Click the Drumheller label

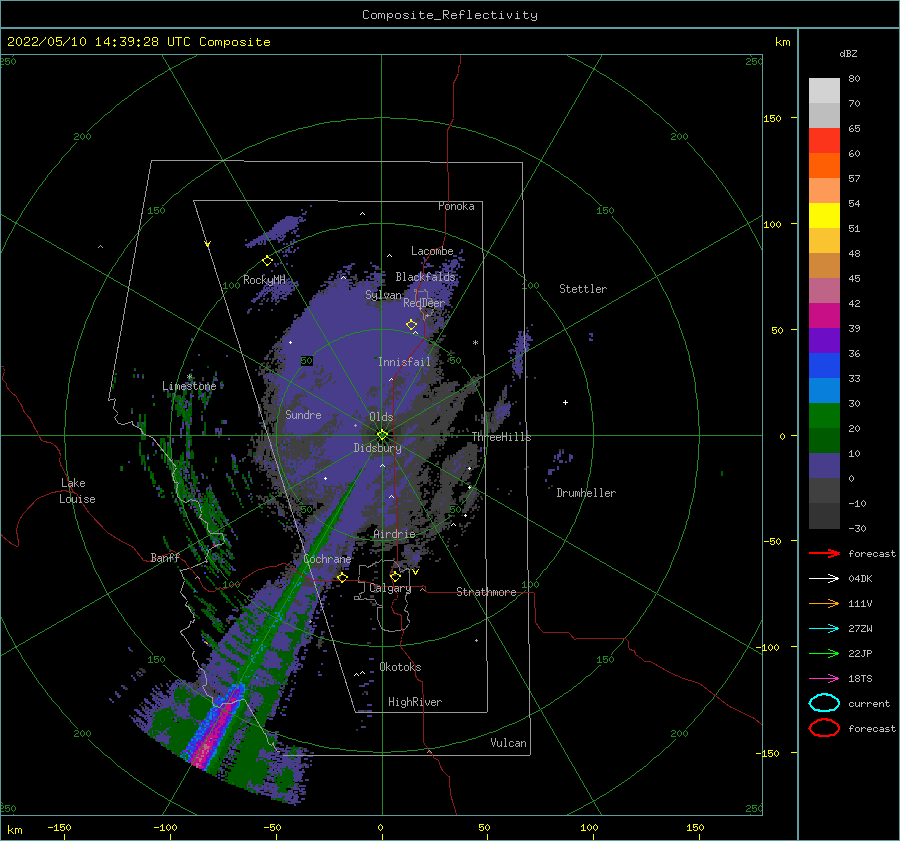pyautogui.click(x=586, y=493)
